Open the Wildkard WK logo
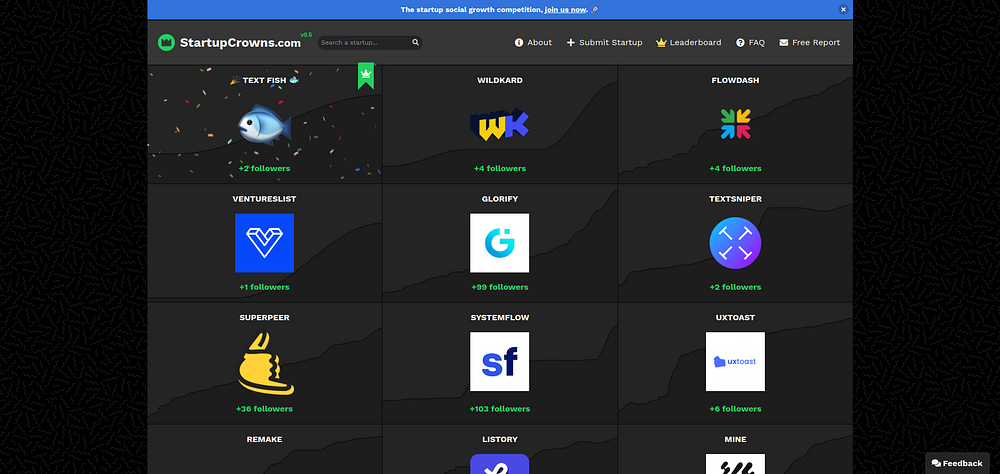Viewport: 1000px width, 474px height. click(499, 124)
